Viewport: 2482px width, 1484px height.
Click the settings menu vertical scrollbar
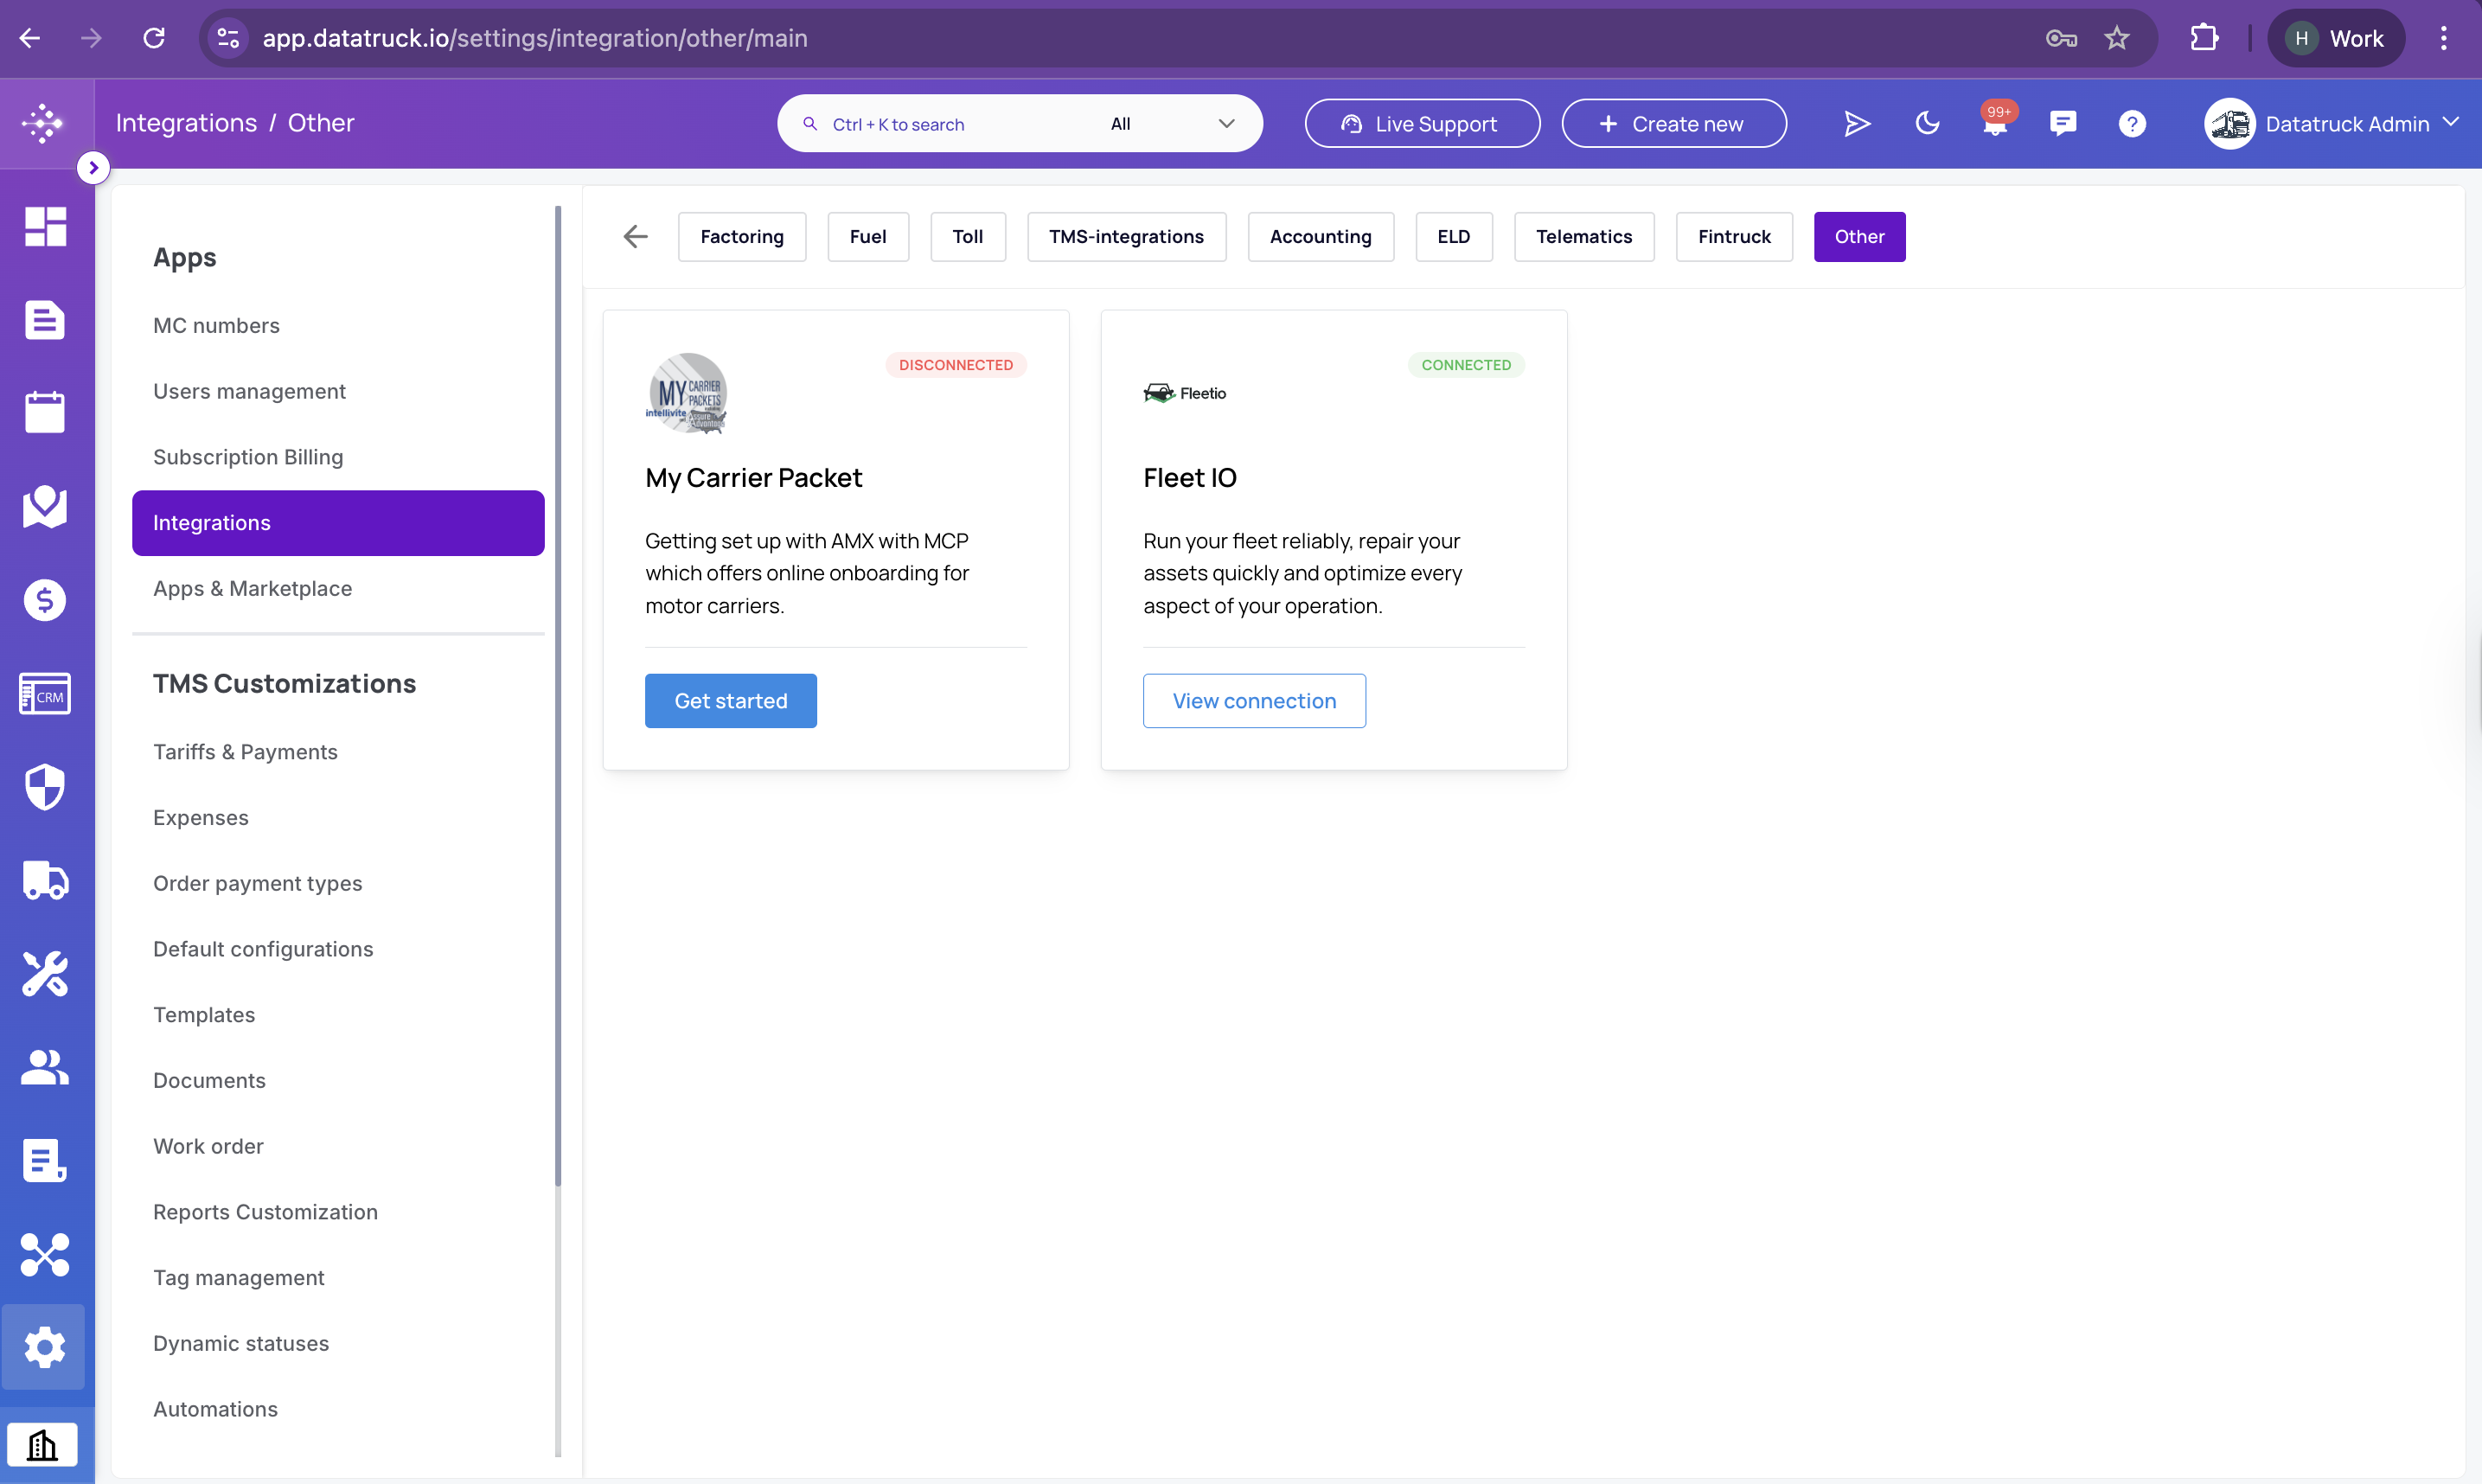558,695
